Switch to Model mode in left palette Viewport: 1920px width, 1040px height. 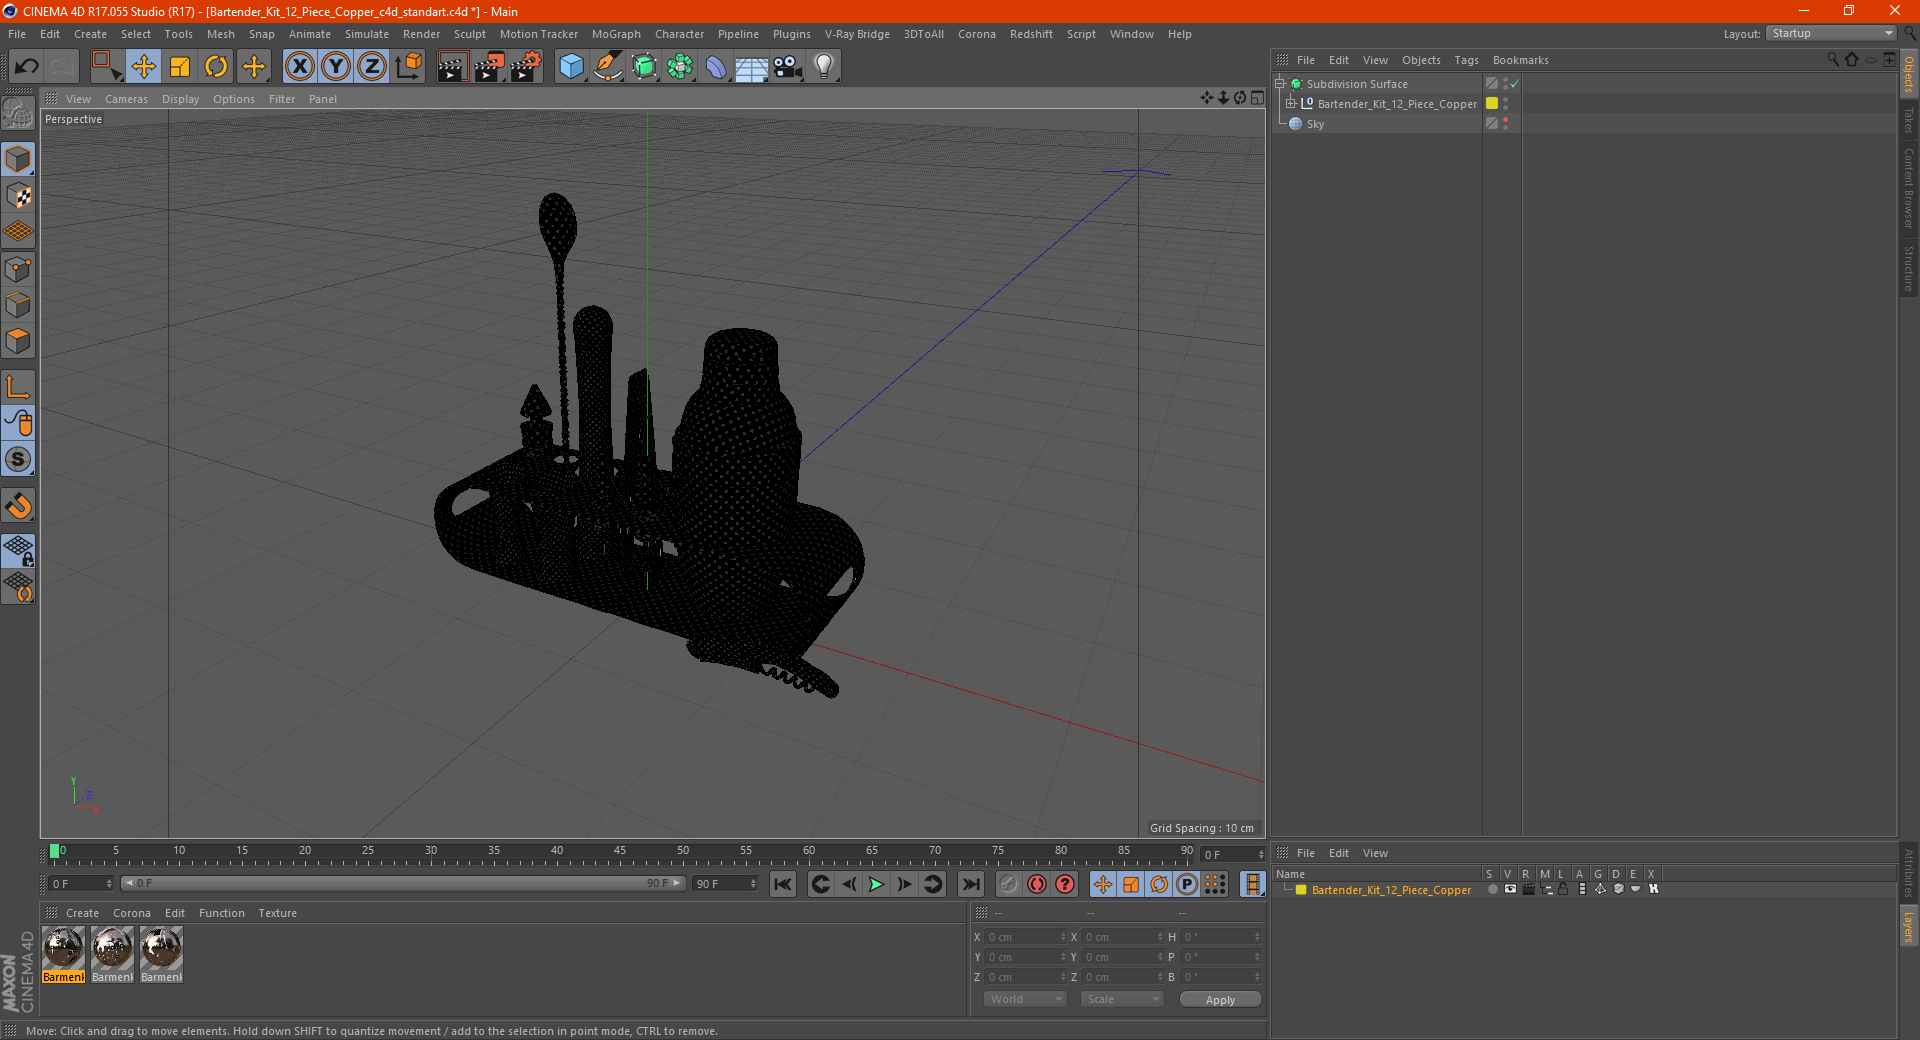[x=18, y=159]
